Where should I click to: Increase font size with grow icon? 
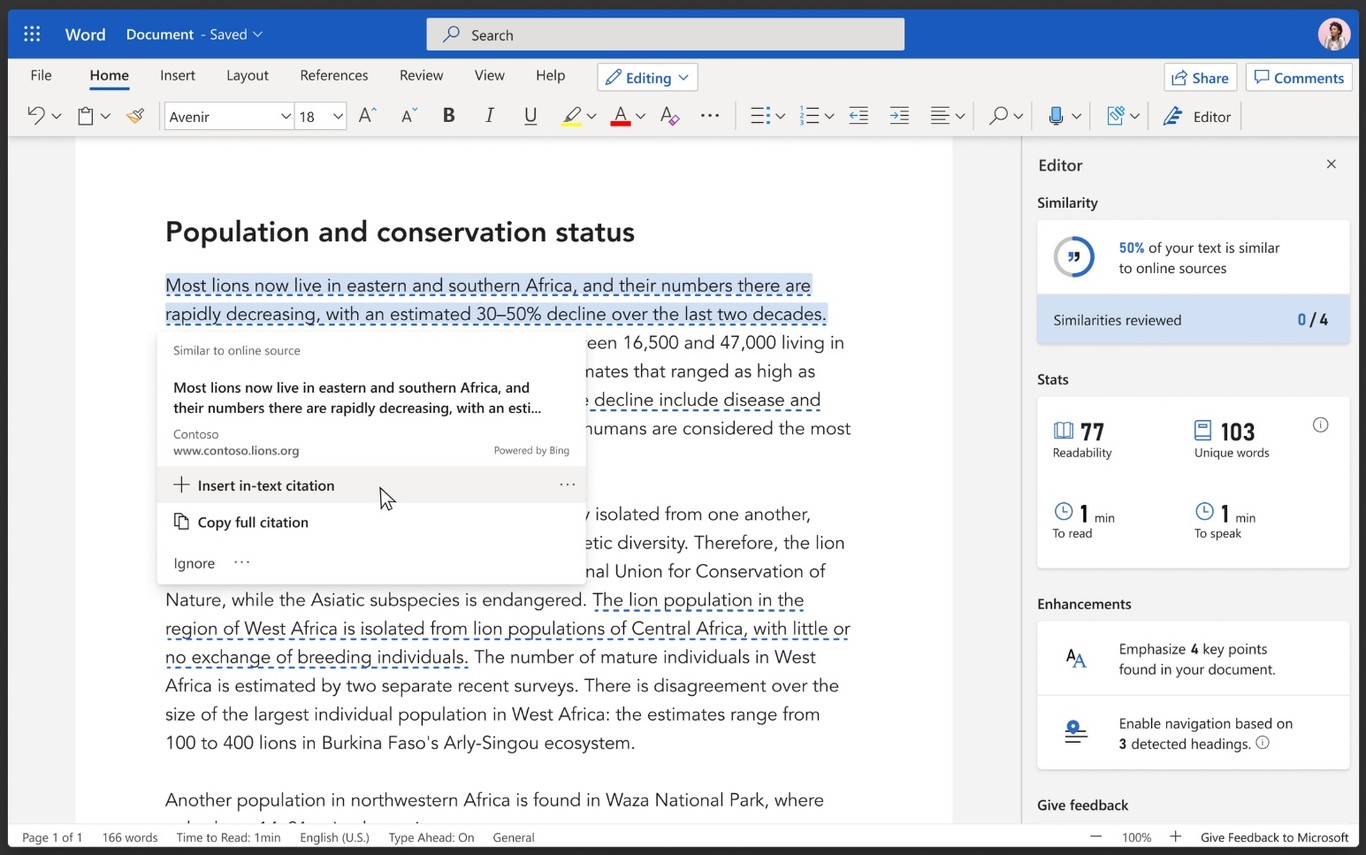pyautogui.click(x=367, y=116)
